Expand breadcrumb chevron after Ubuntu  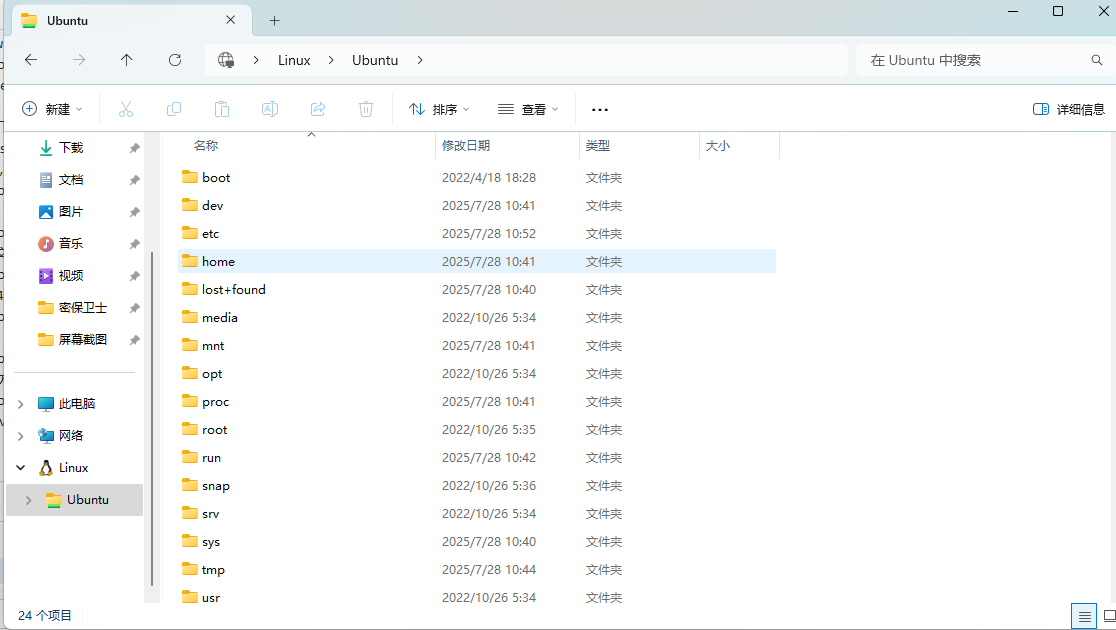click(x=420, y=60)
